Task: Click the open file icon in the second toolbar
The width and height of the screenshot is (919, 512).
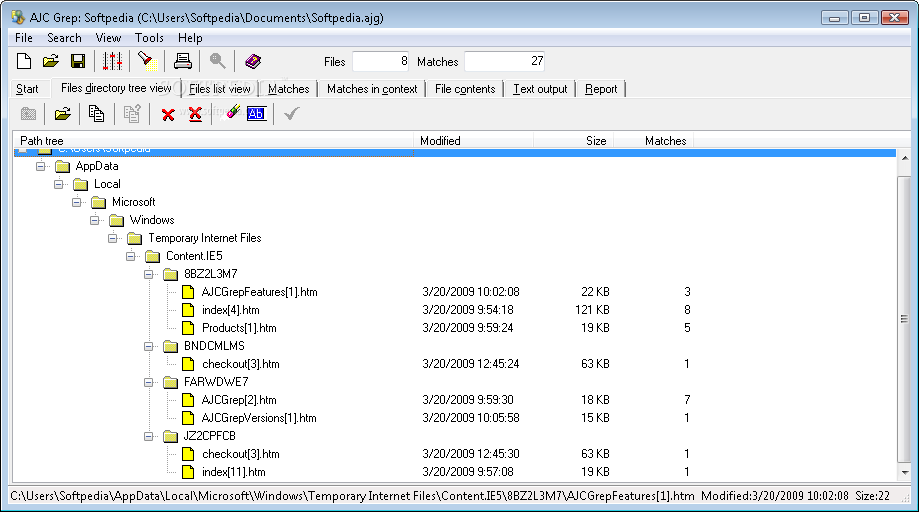Action: pyautogui.click(x=63, y=114)
